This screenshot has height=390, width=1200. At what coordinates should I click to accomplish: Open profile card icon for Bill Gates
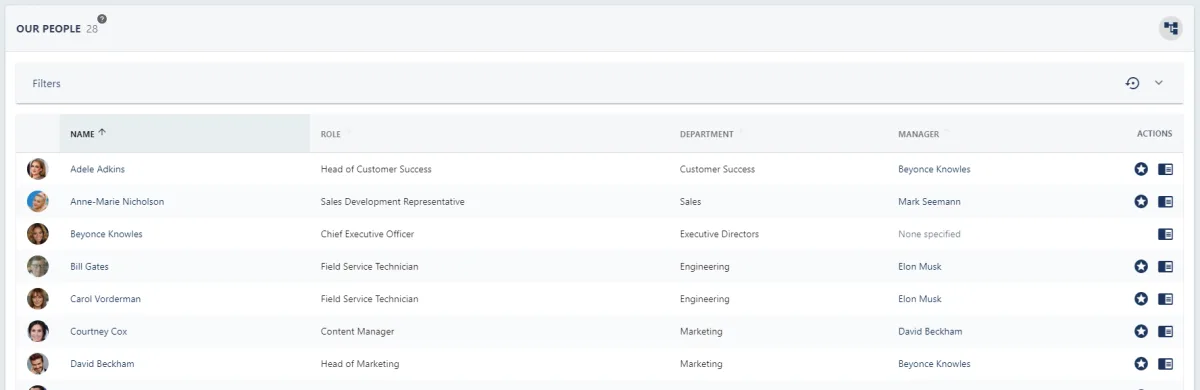coord(1165,266)
